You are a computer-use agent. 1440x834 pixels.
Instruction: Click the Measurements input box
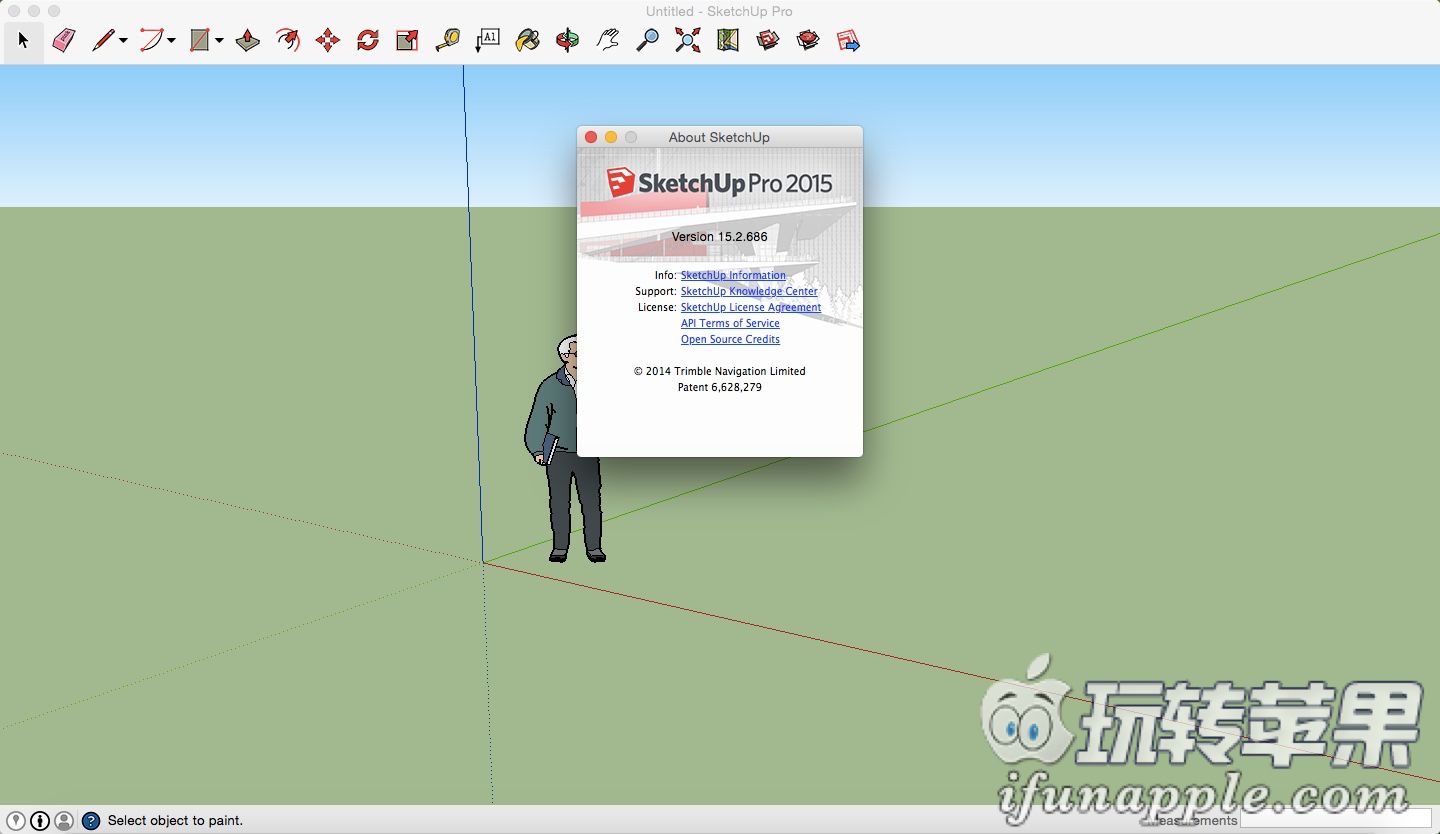coord(1335,819)
